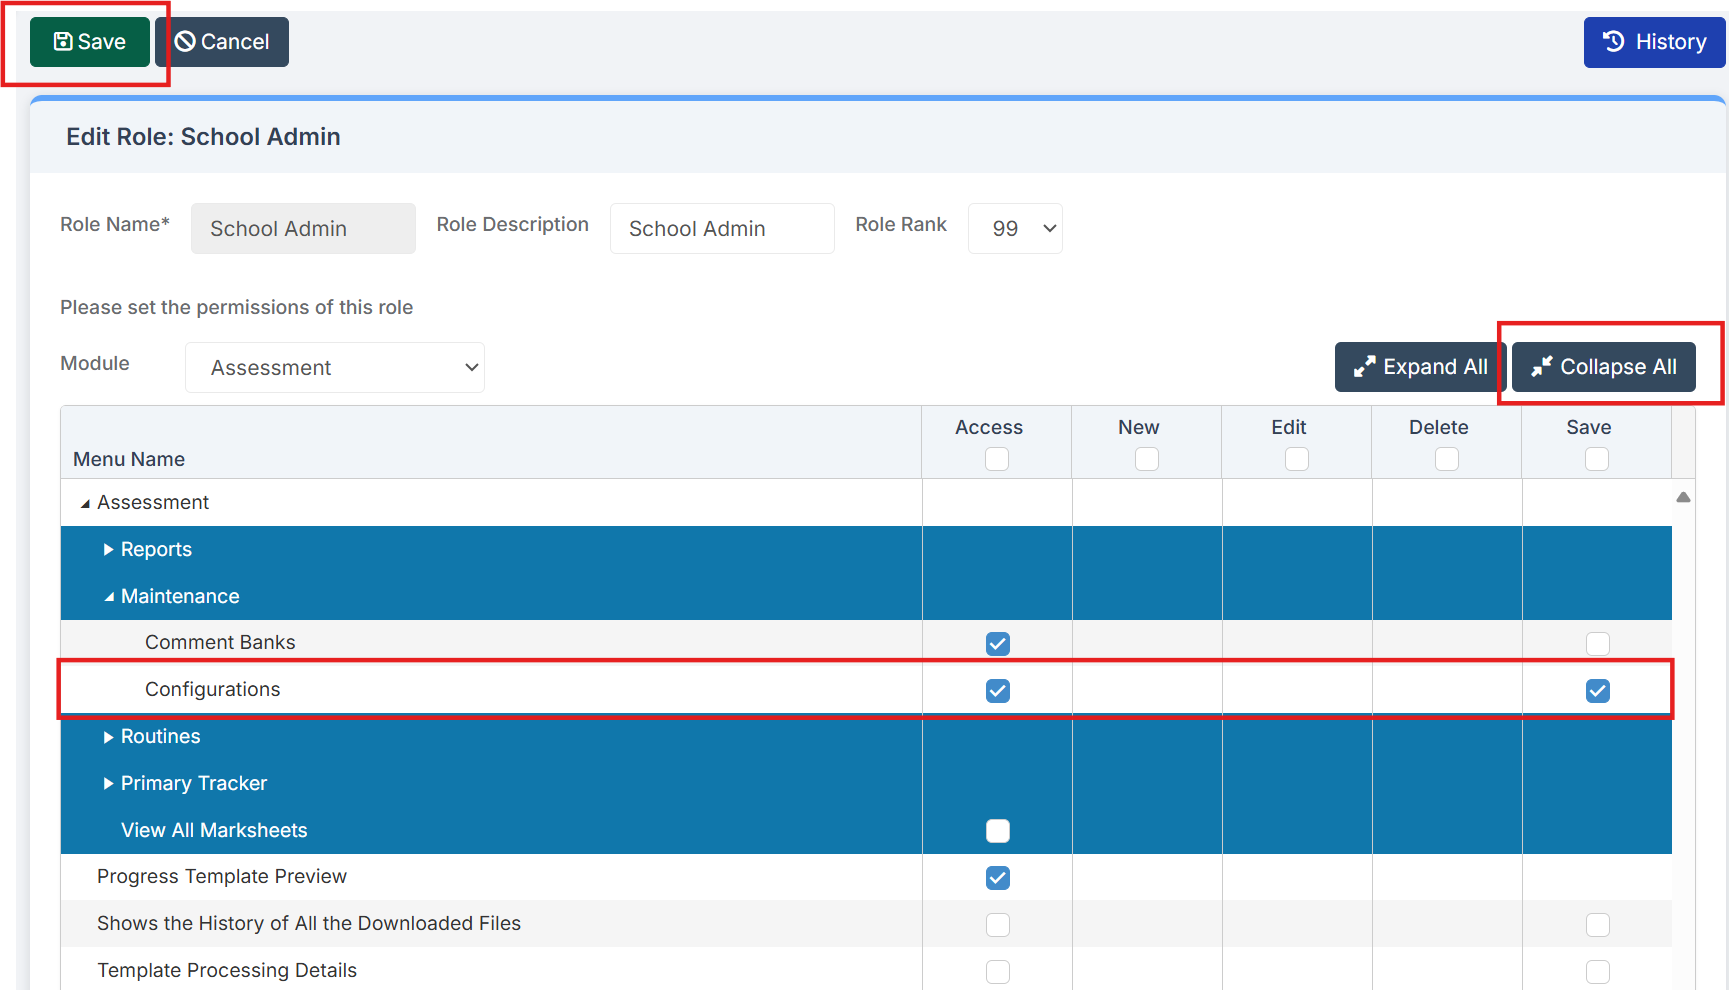Collapse the Maintenance tree node

click(108, 597)
